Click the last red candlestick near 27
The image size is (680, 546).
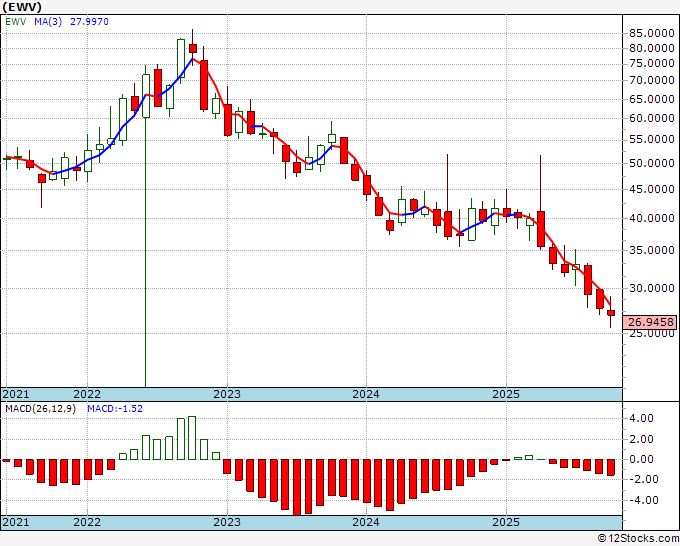pos(611,314)
